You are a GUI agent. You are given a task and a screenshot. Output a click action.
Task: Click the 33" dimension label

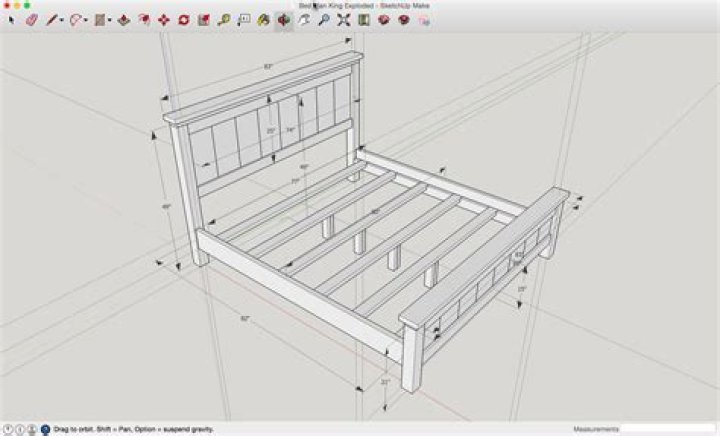tap(385, 382)
